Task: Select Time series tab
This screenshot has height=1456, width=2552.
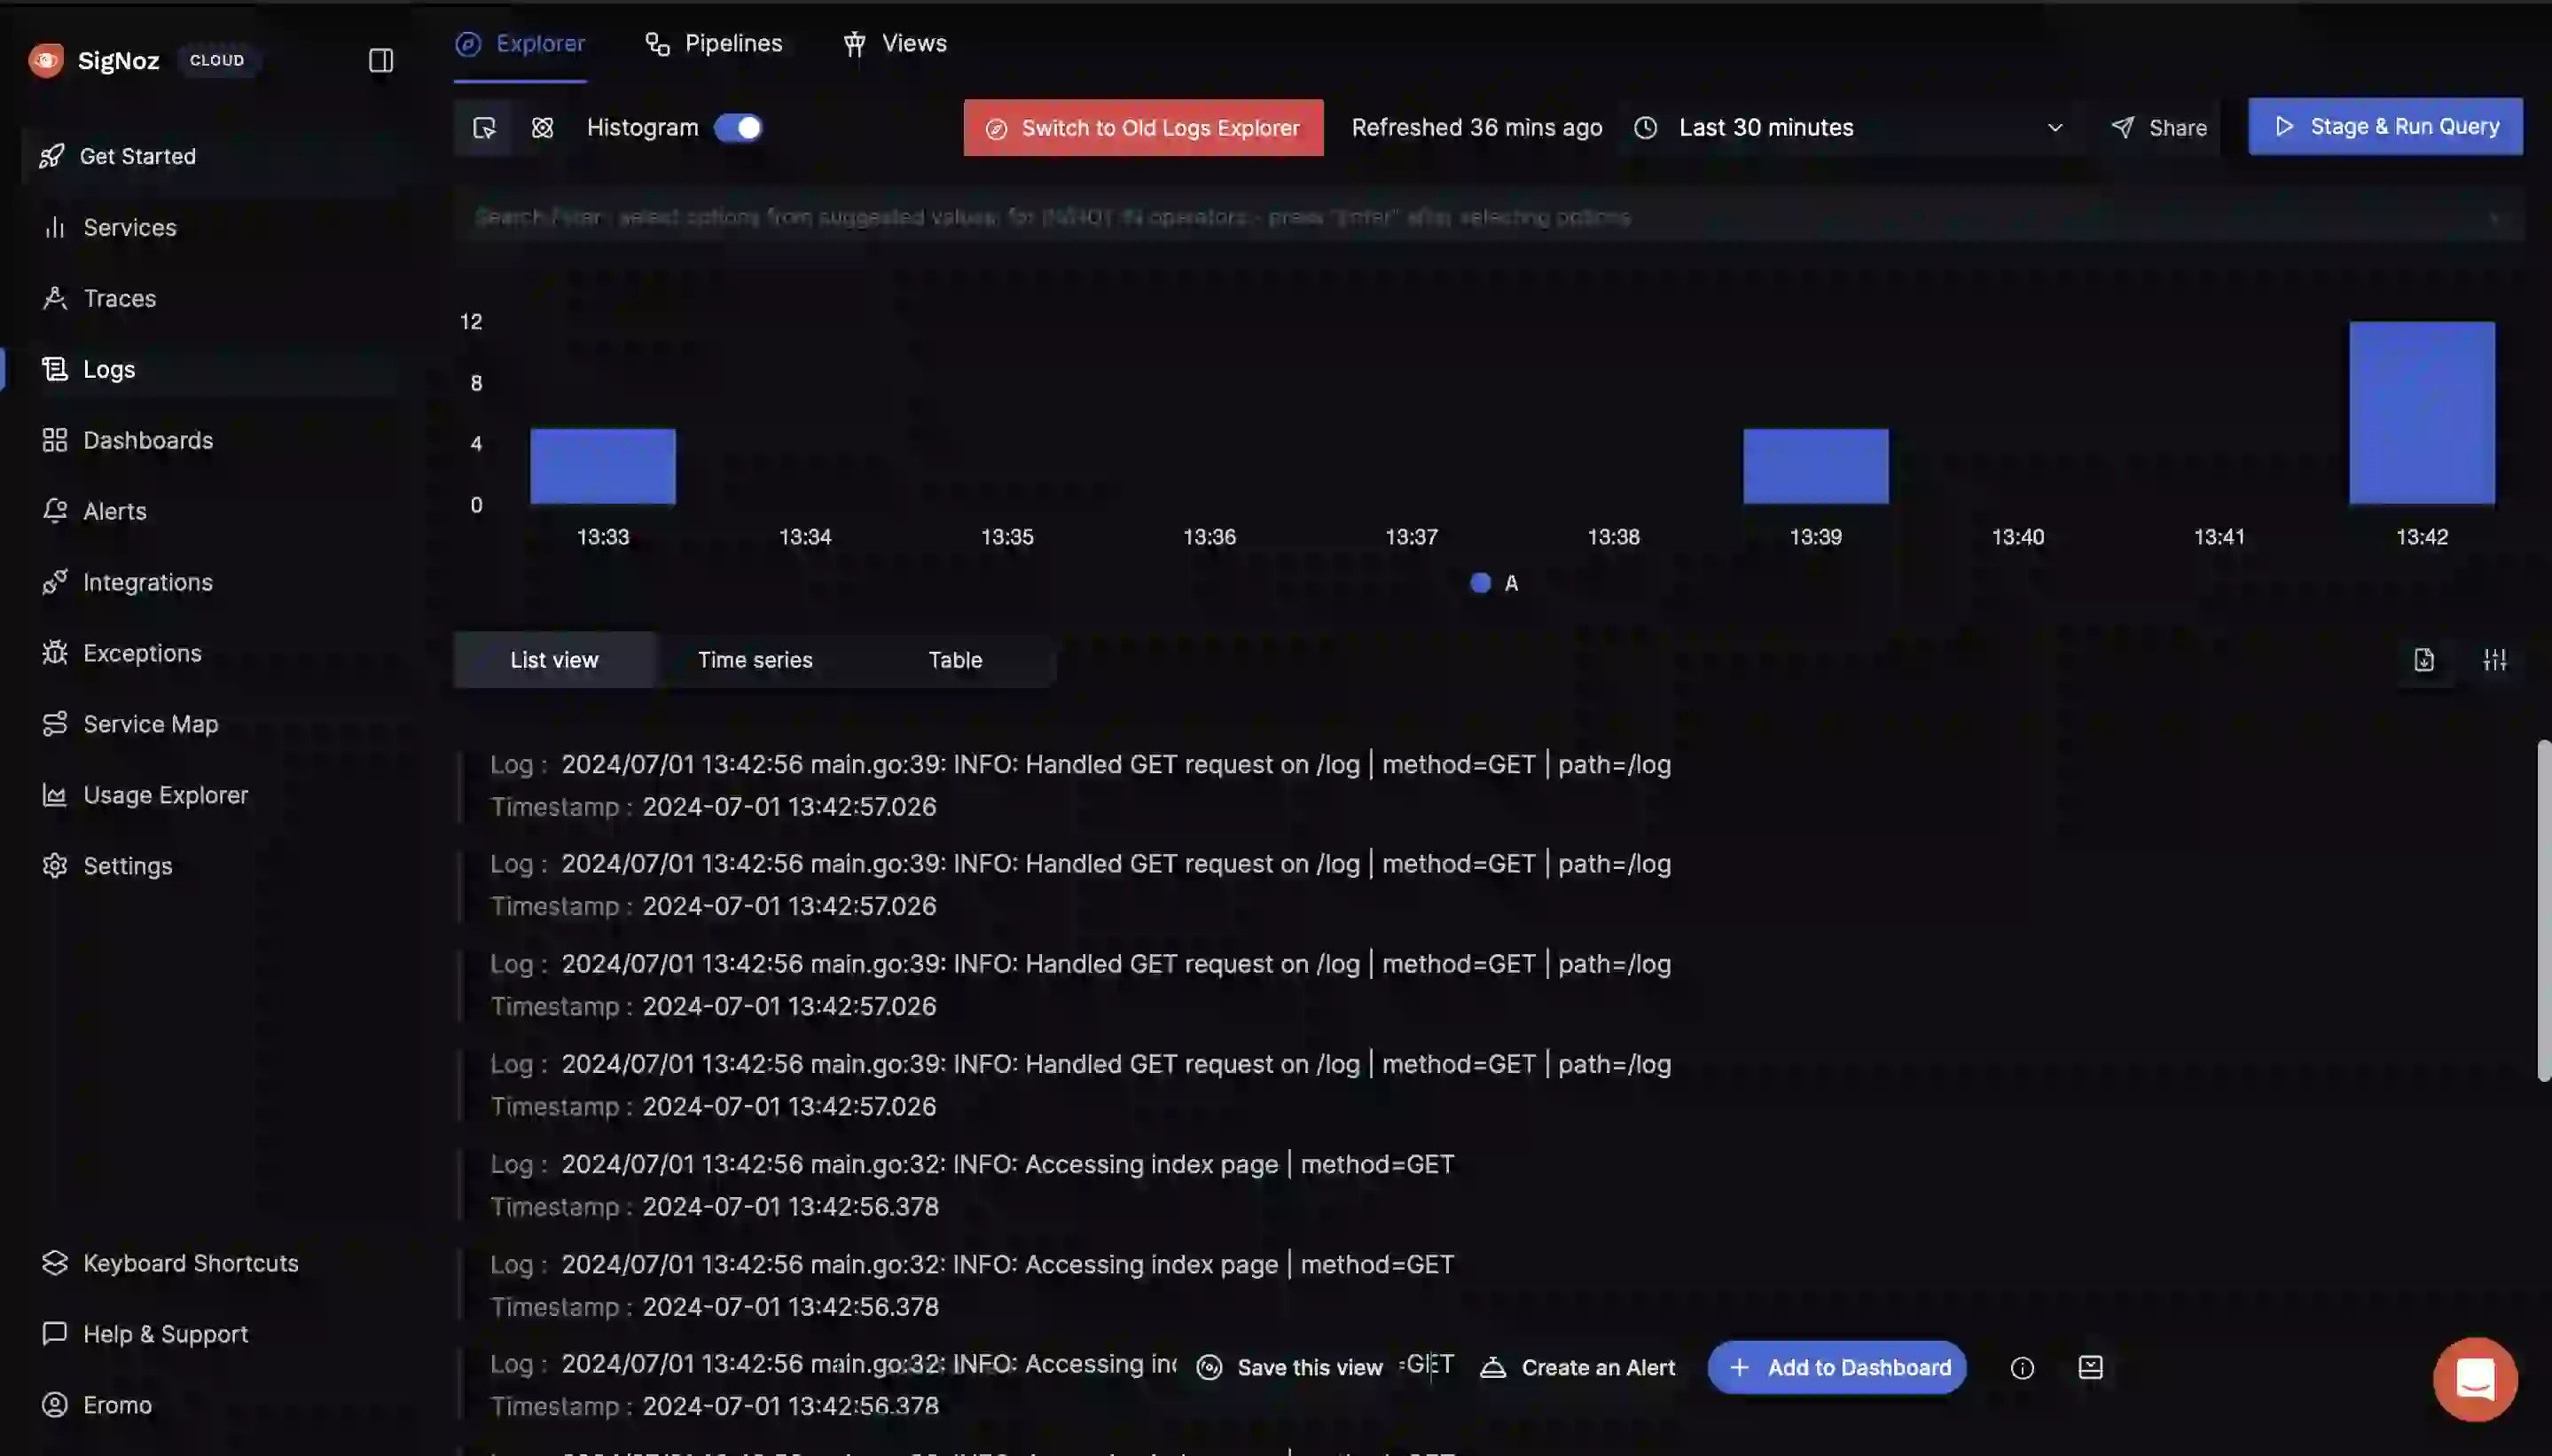Action: 755,660
